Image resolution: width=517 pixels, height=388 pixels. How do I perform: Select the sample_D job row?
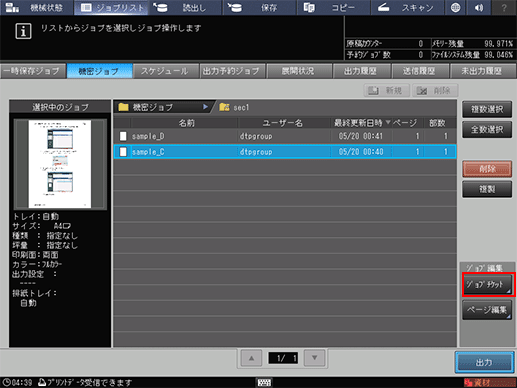285,136
